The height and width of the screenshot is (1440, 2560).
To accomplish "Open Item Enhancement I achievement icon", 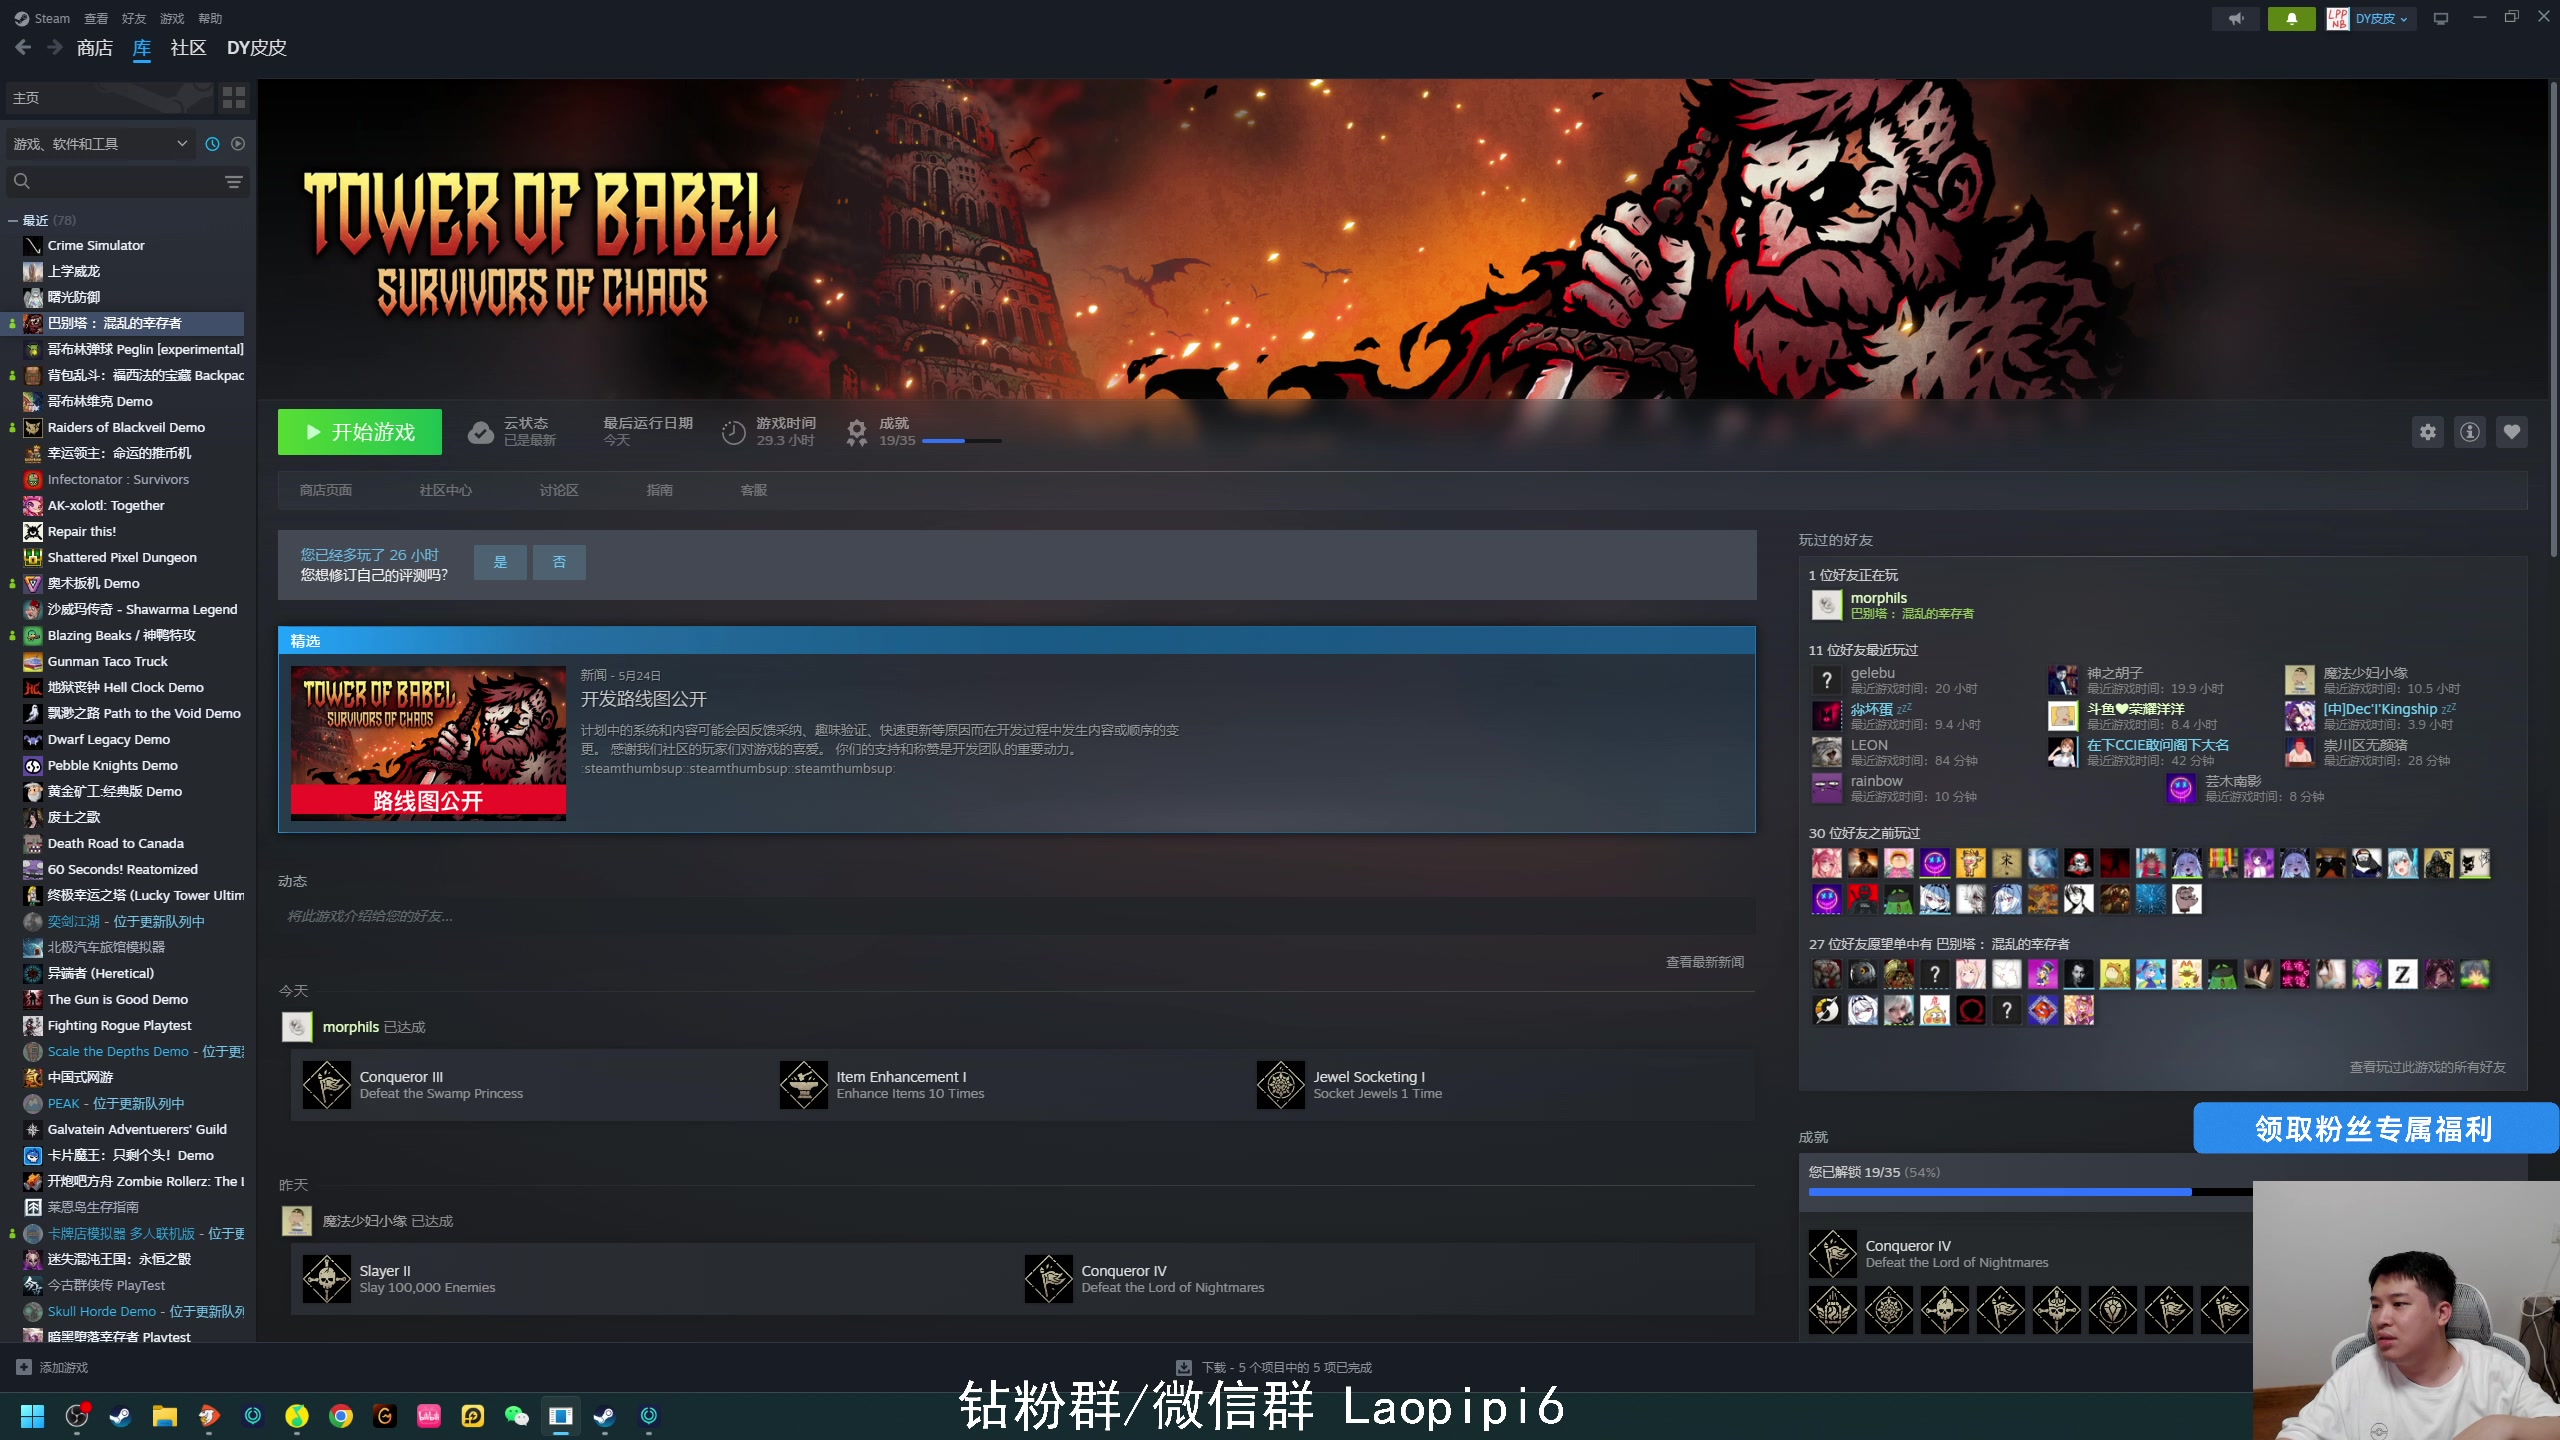I will point(804,1085).
